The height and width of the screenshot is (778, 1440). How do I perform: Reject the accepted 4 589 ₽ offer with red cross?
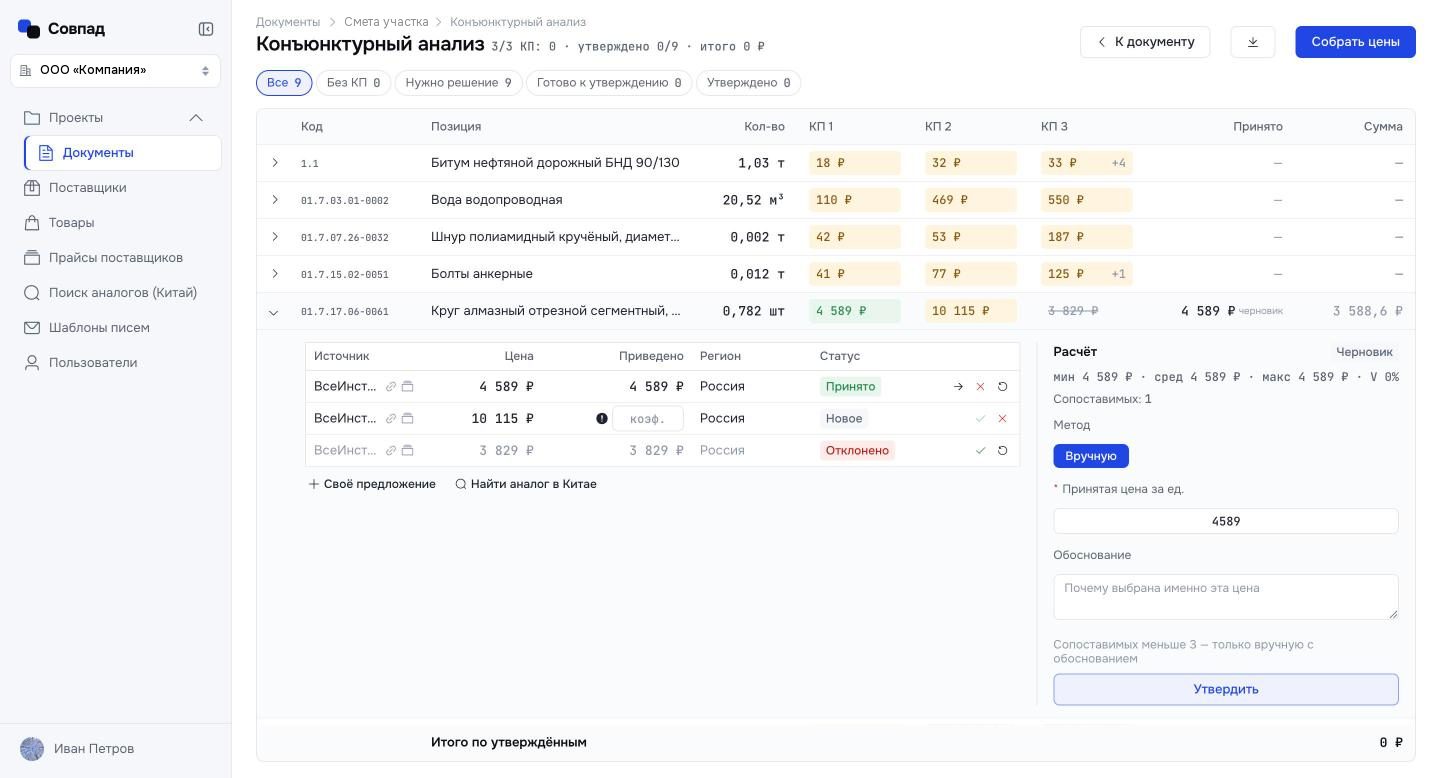coord(980,386)
